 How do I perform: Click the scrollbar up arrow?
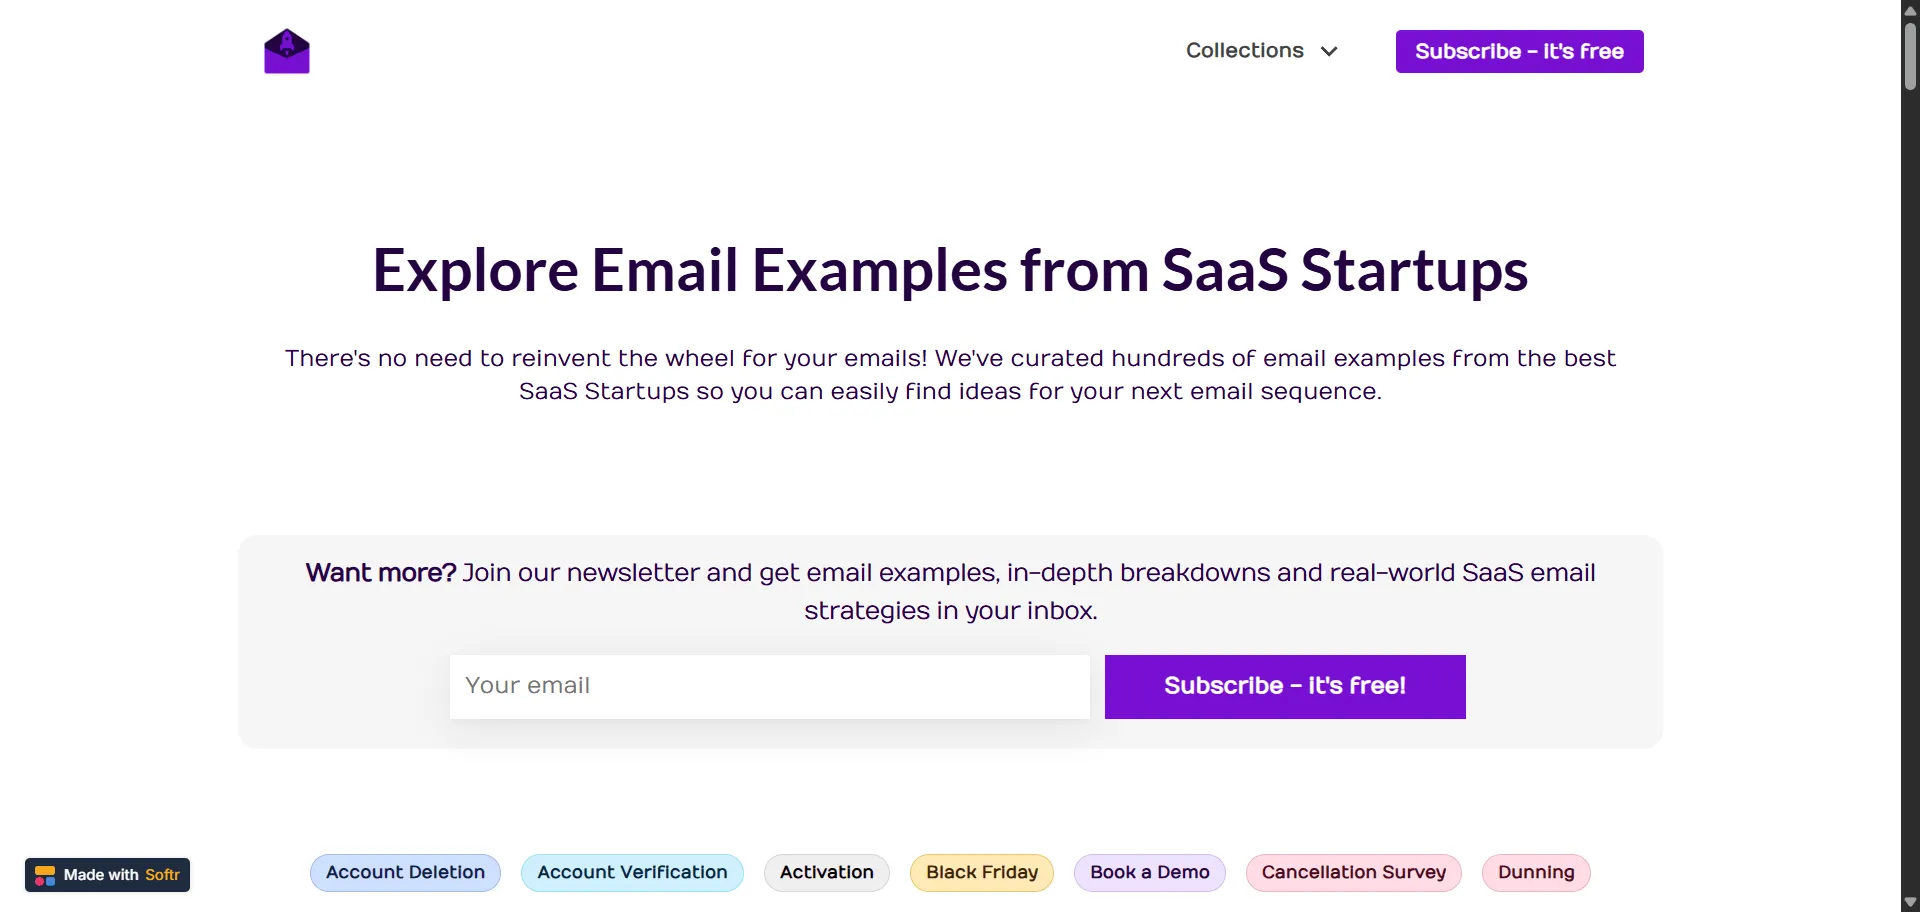(1910, 9)
